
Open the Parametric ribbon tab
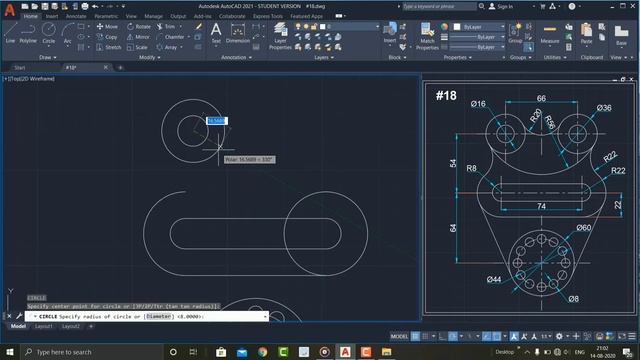click(106, 16)
